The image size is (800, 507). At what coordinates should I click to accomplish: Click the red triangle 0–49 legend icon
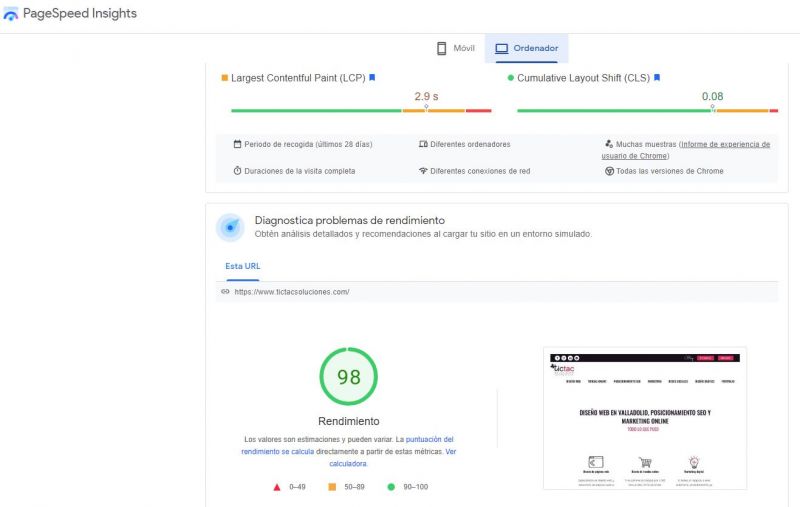click(277, 487)
